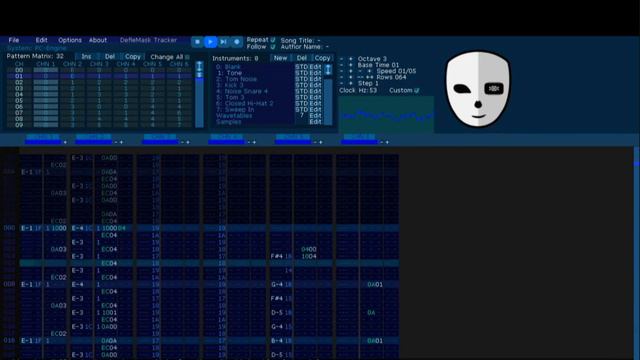
Task: Click the B-4 note in pattern editor
Action: 277,340
